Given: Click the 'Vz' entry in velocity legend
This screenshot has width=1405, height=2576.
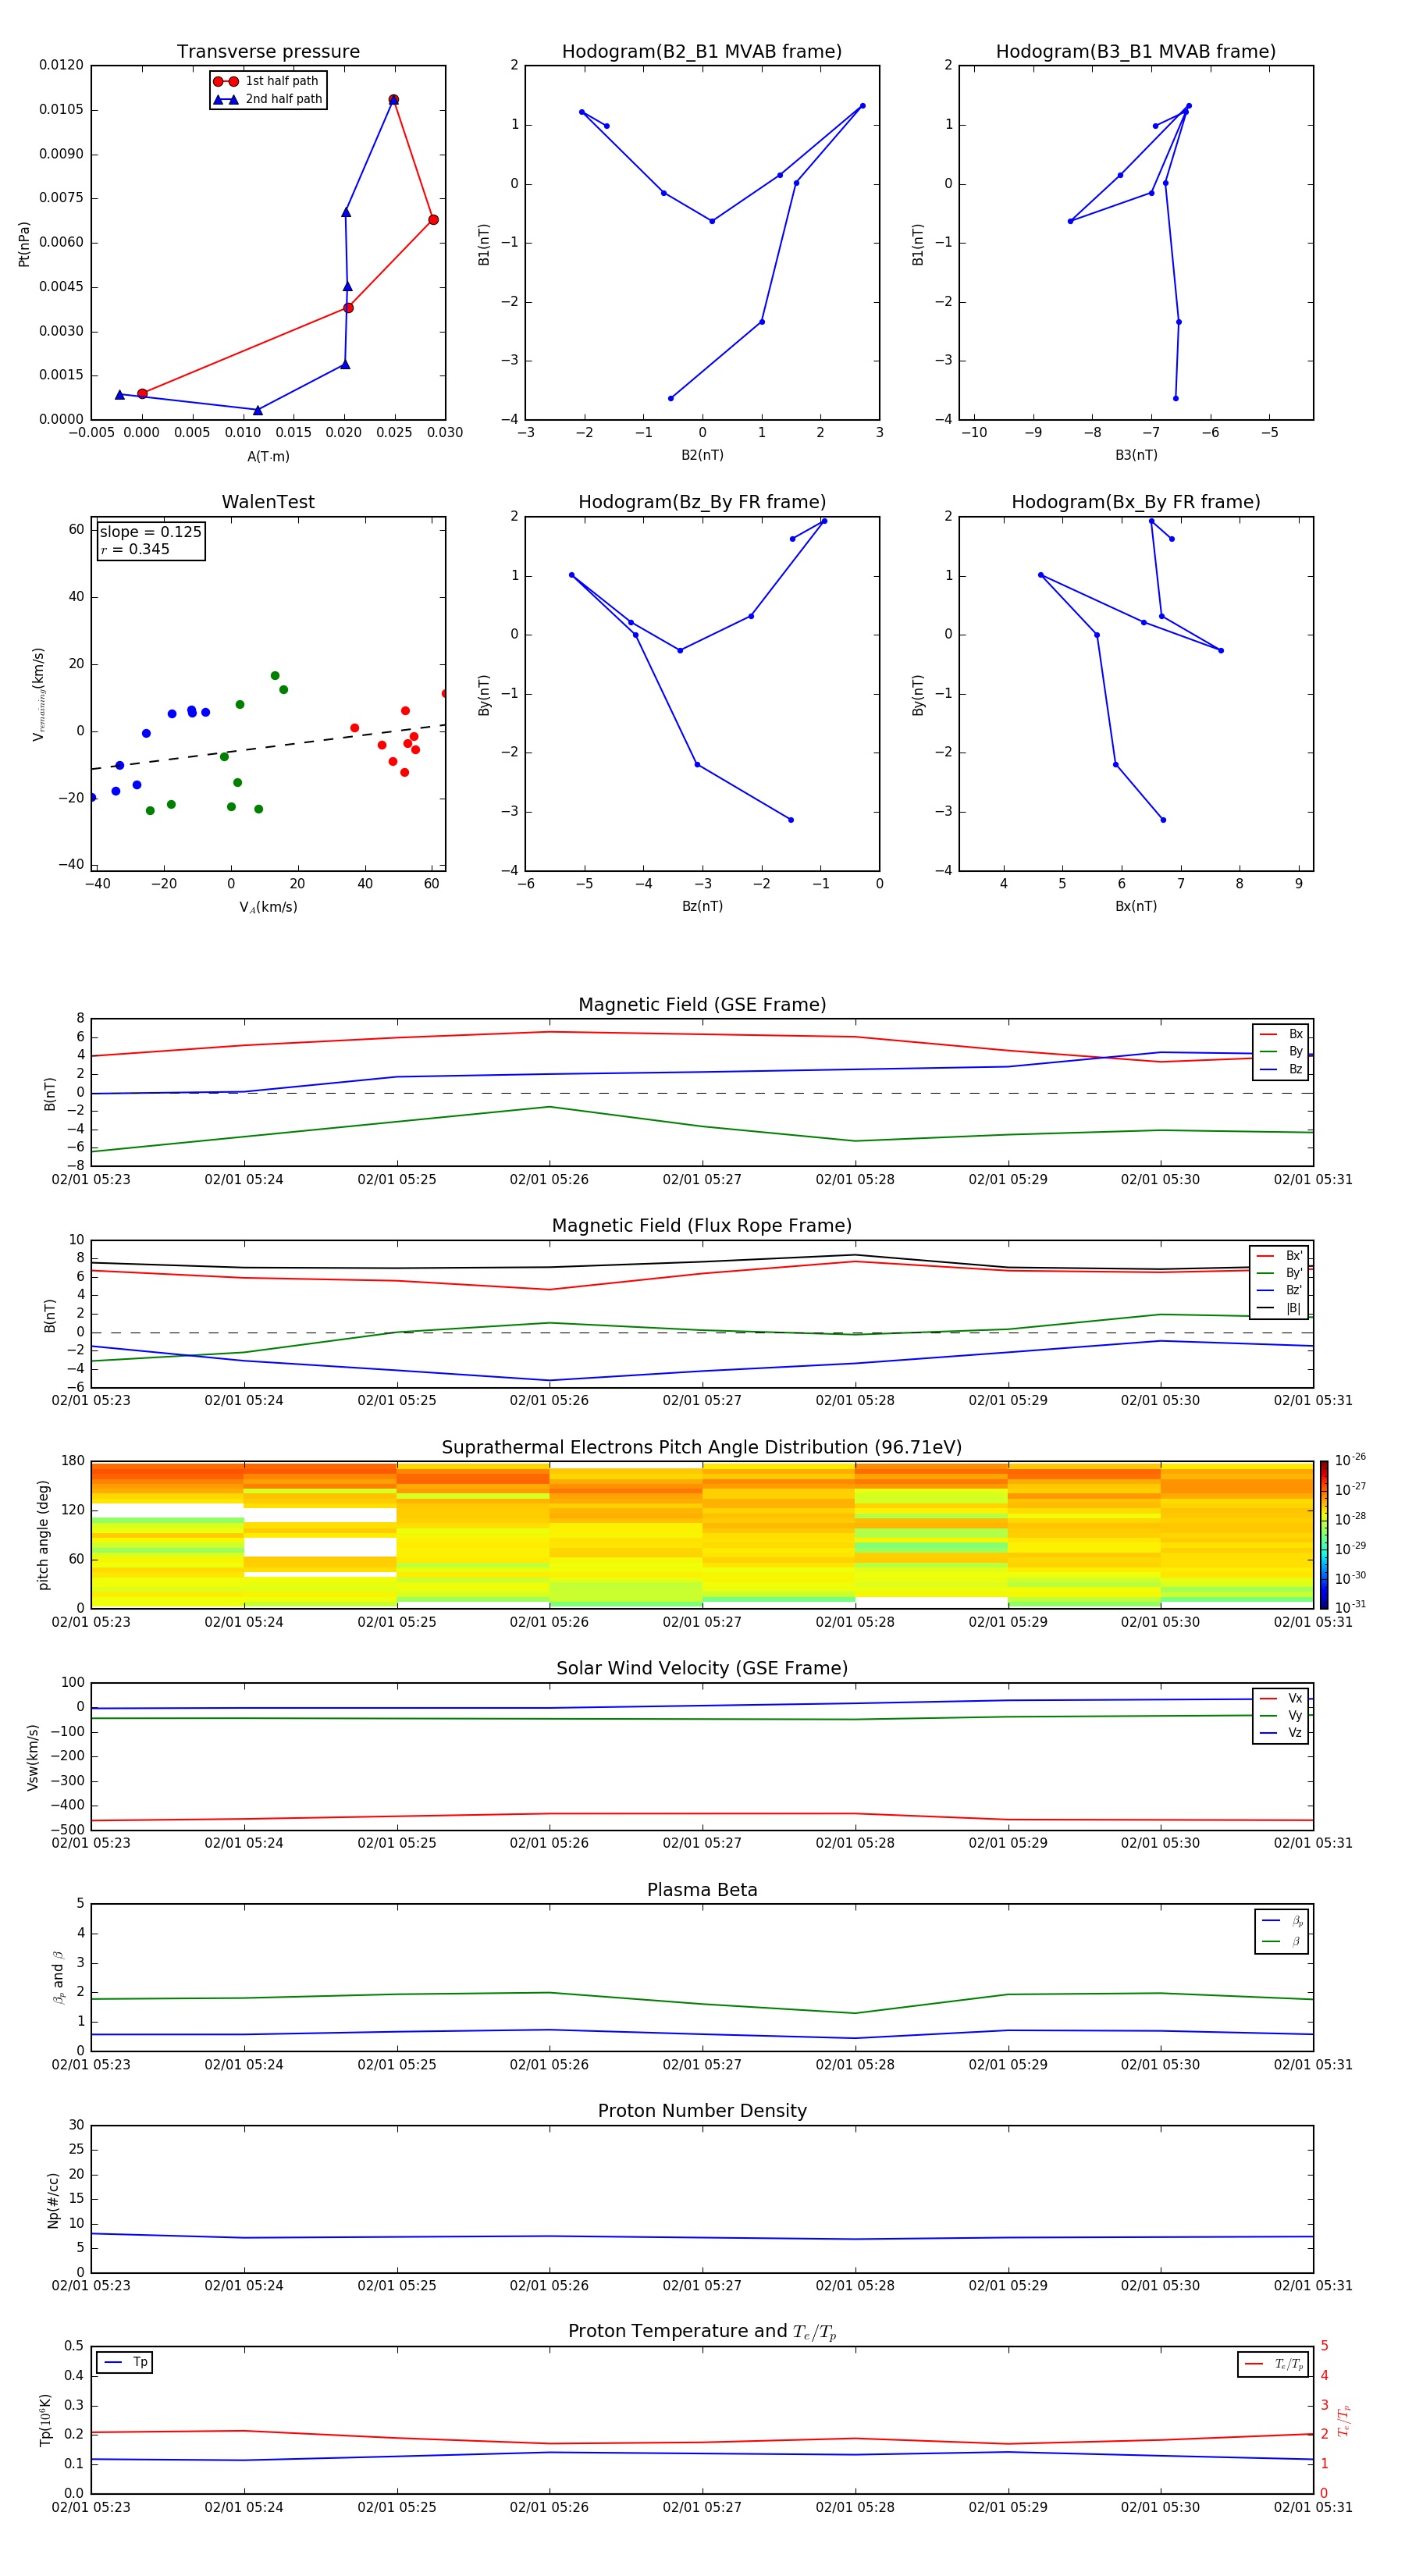Looking at the screenshot, I should coord(1281,1732).
